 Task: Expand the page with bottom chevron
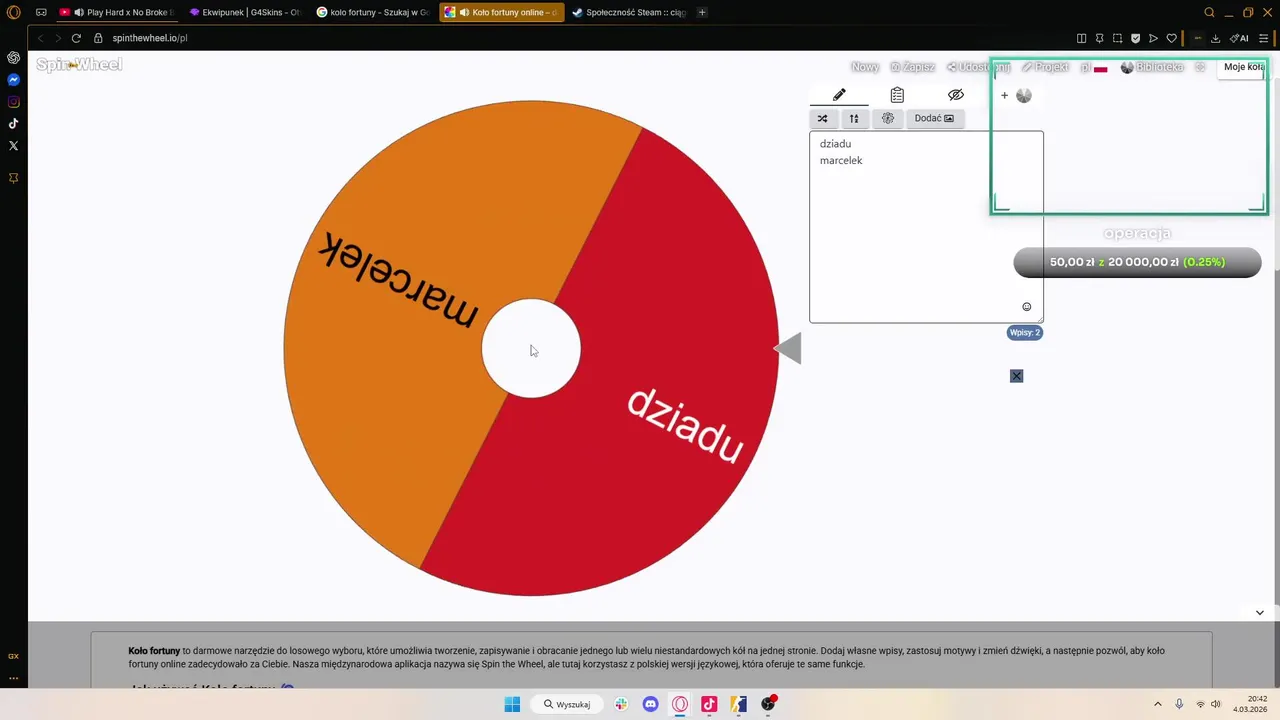[x=1259, y=612]
